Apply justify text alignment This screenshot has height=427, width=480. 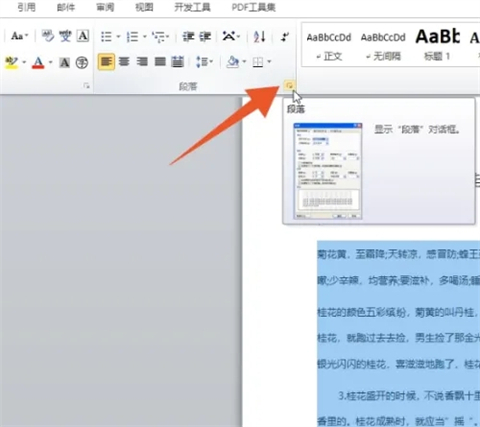tap(160, 62)
